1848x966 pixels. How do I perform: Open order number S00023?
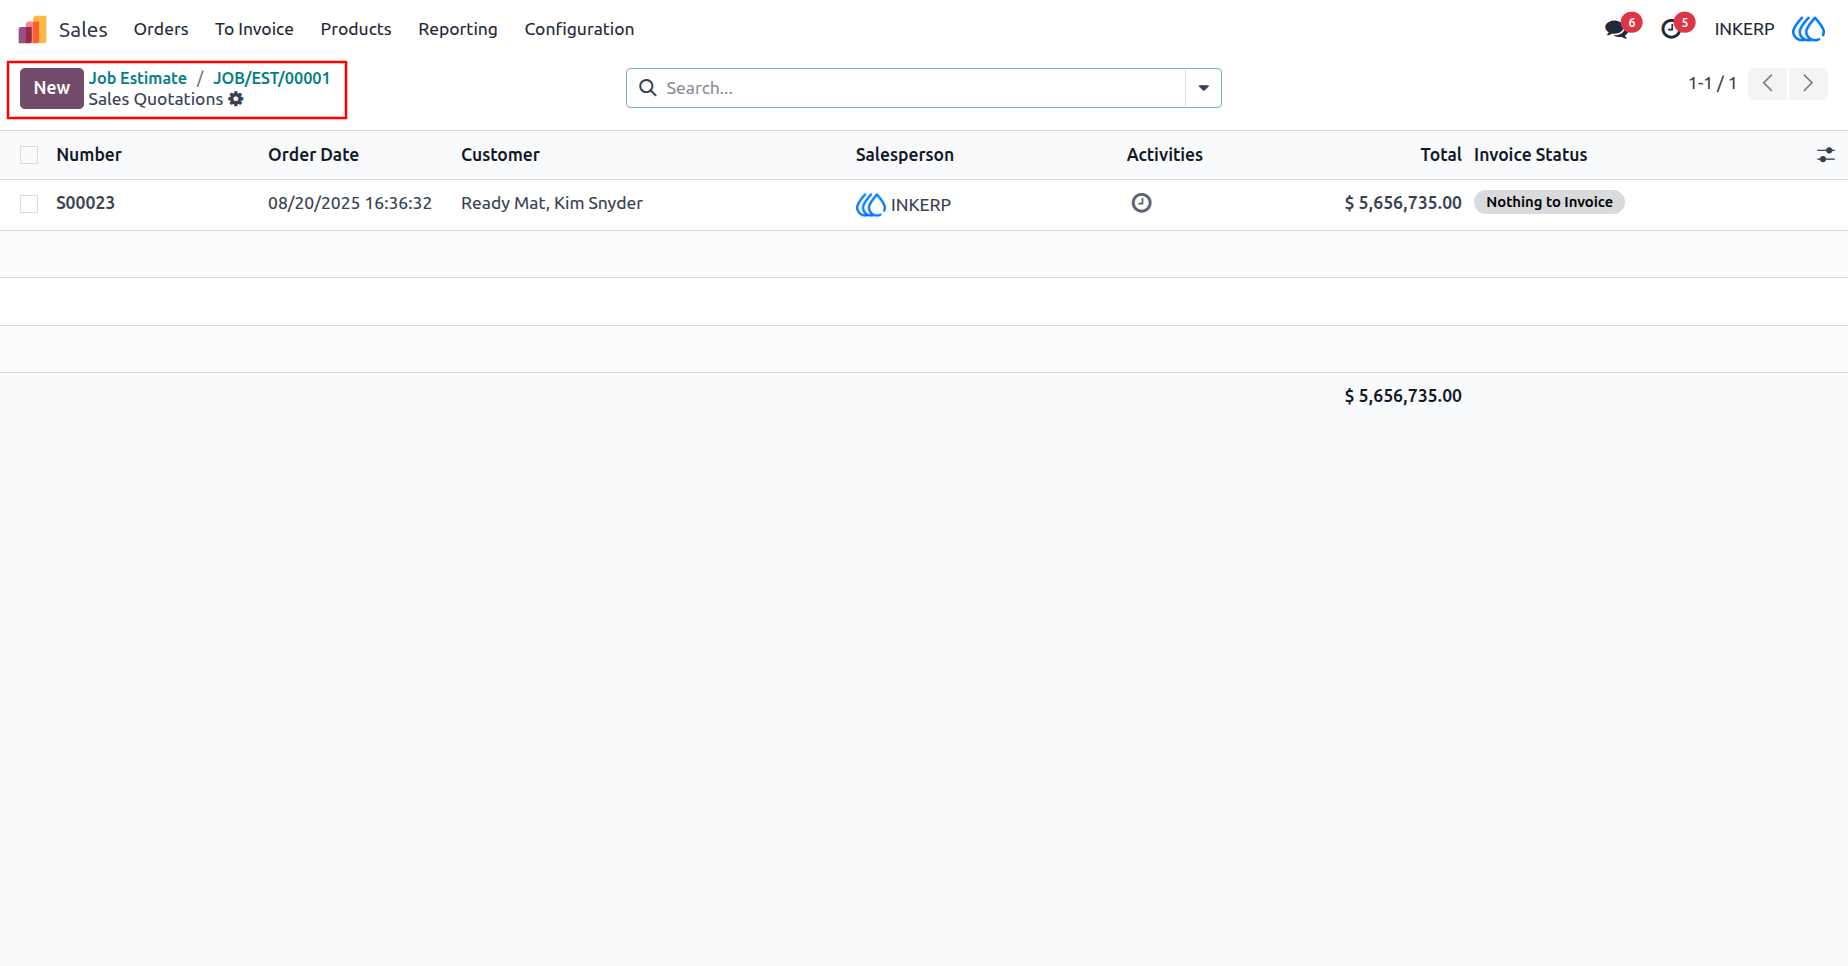85,203
